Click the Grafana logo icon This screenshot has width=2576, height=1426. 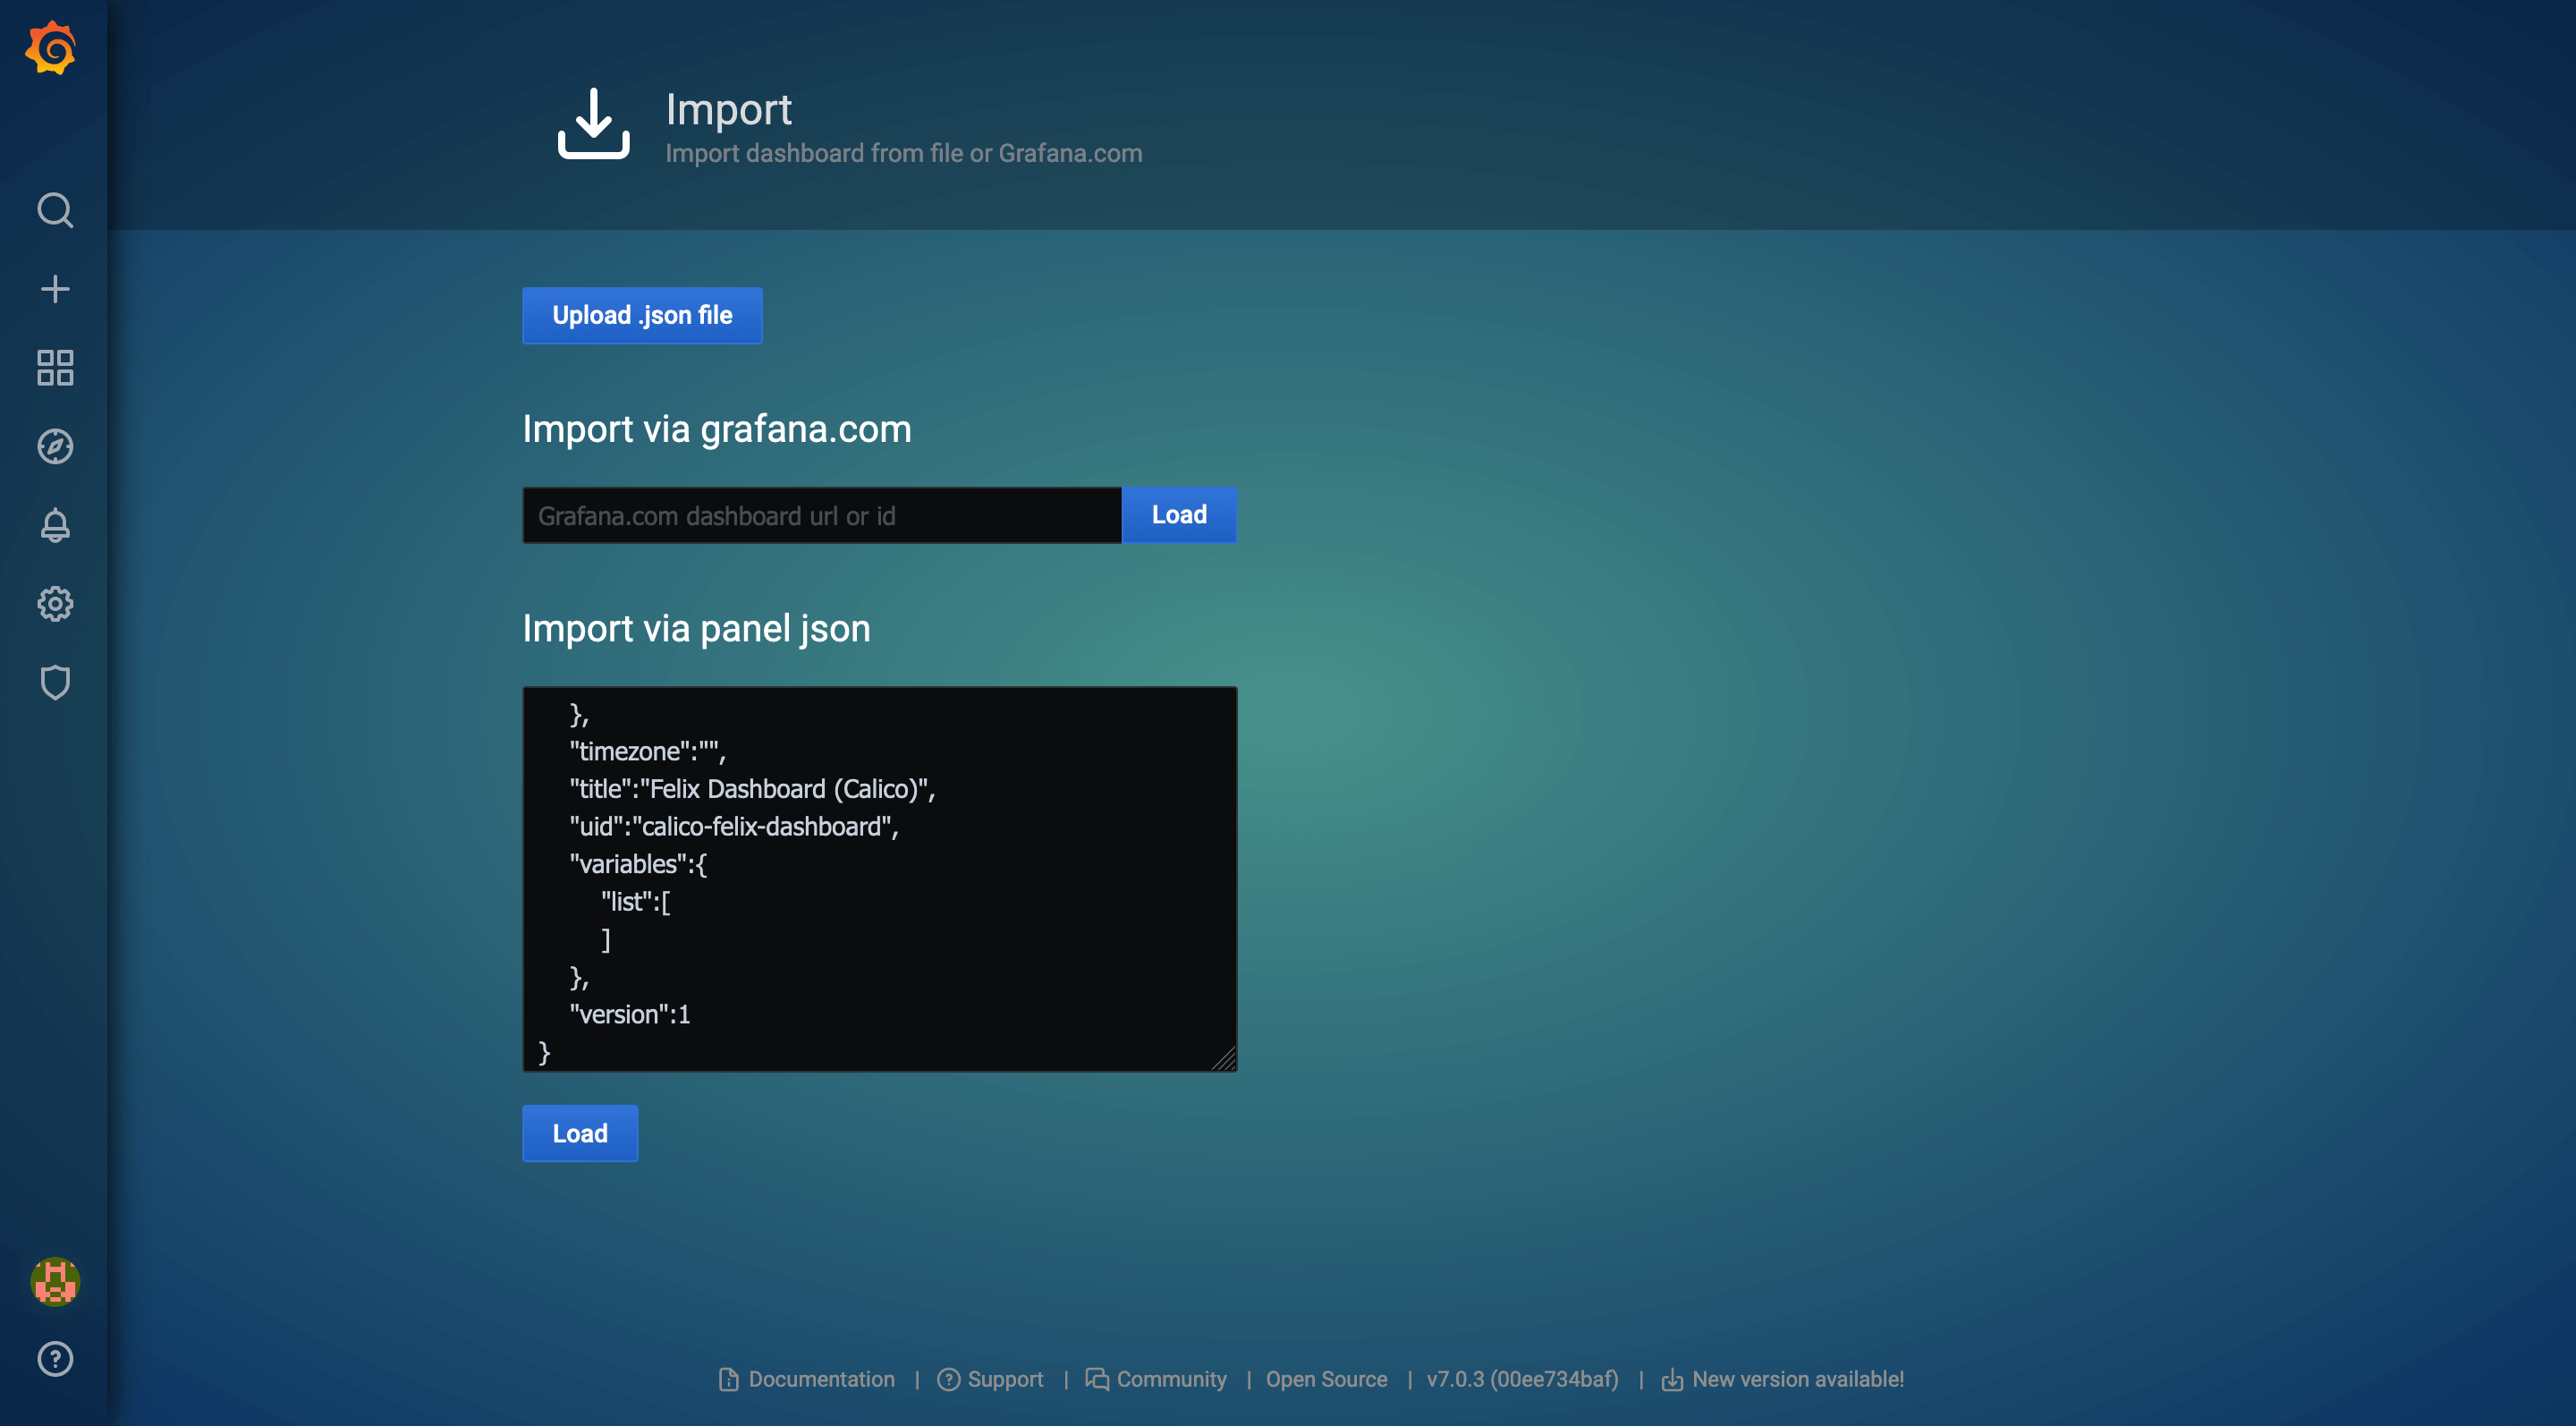[x=53, y=49]
